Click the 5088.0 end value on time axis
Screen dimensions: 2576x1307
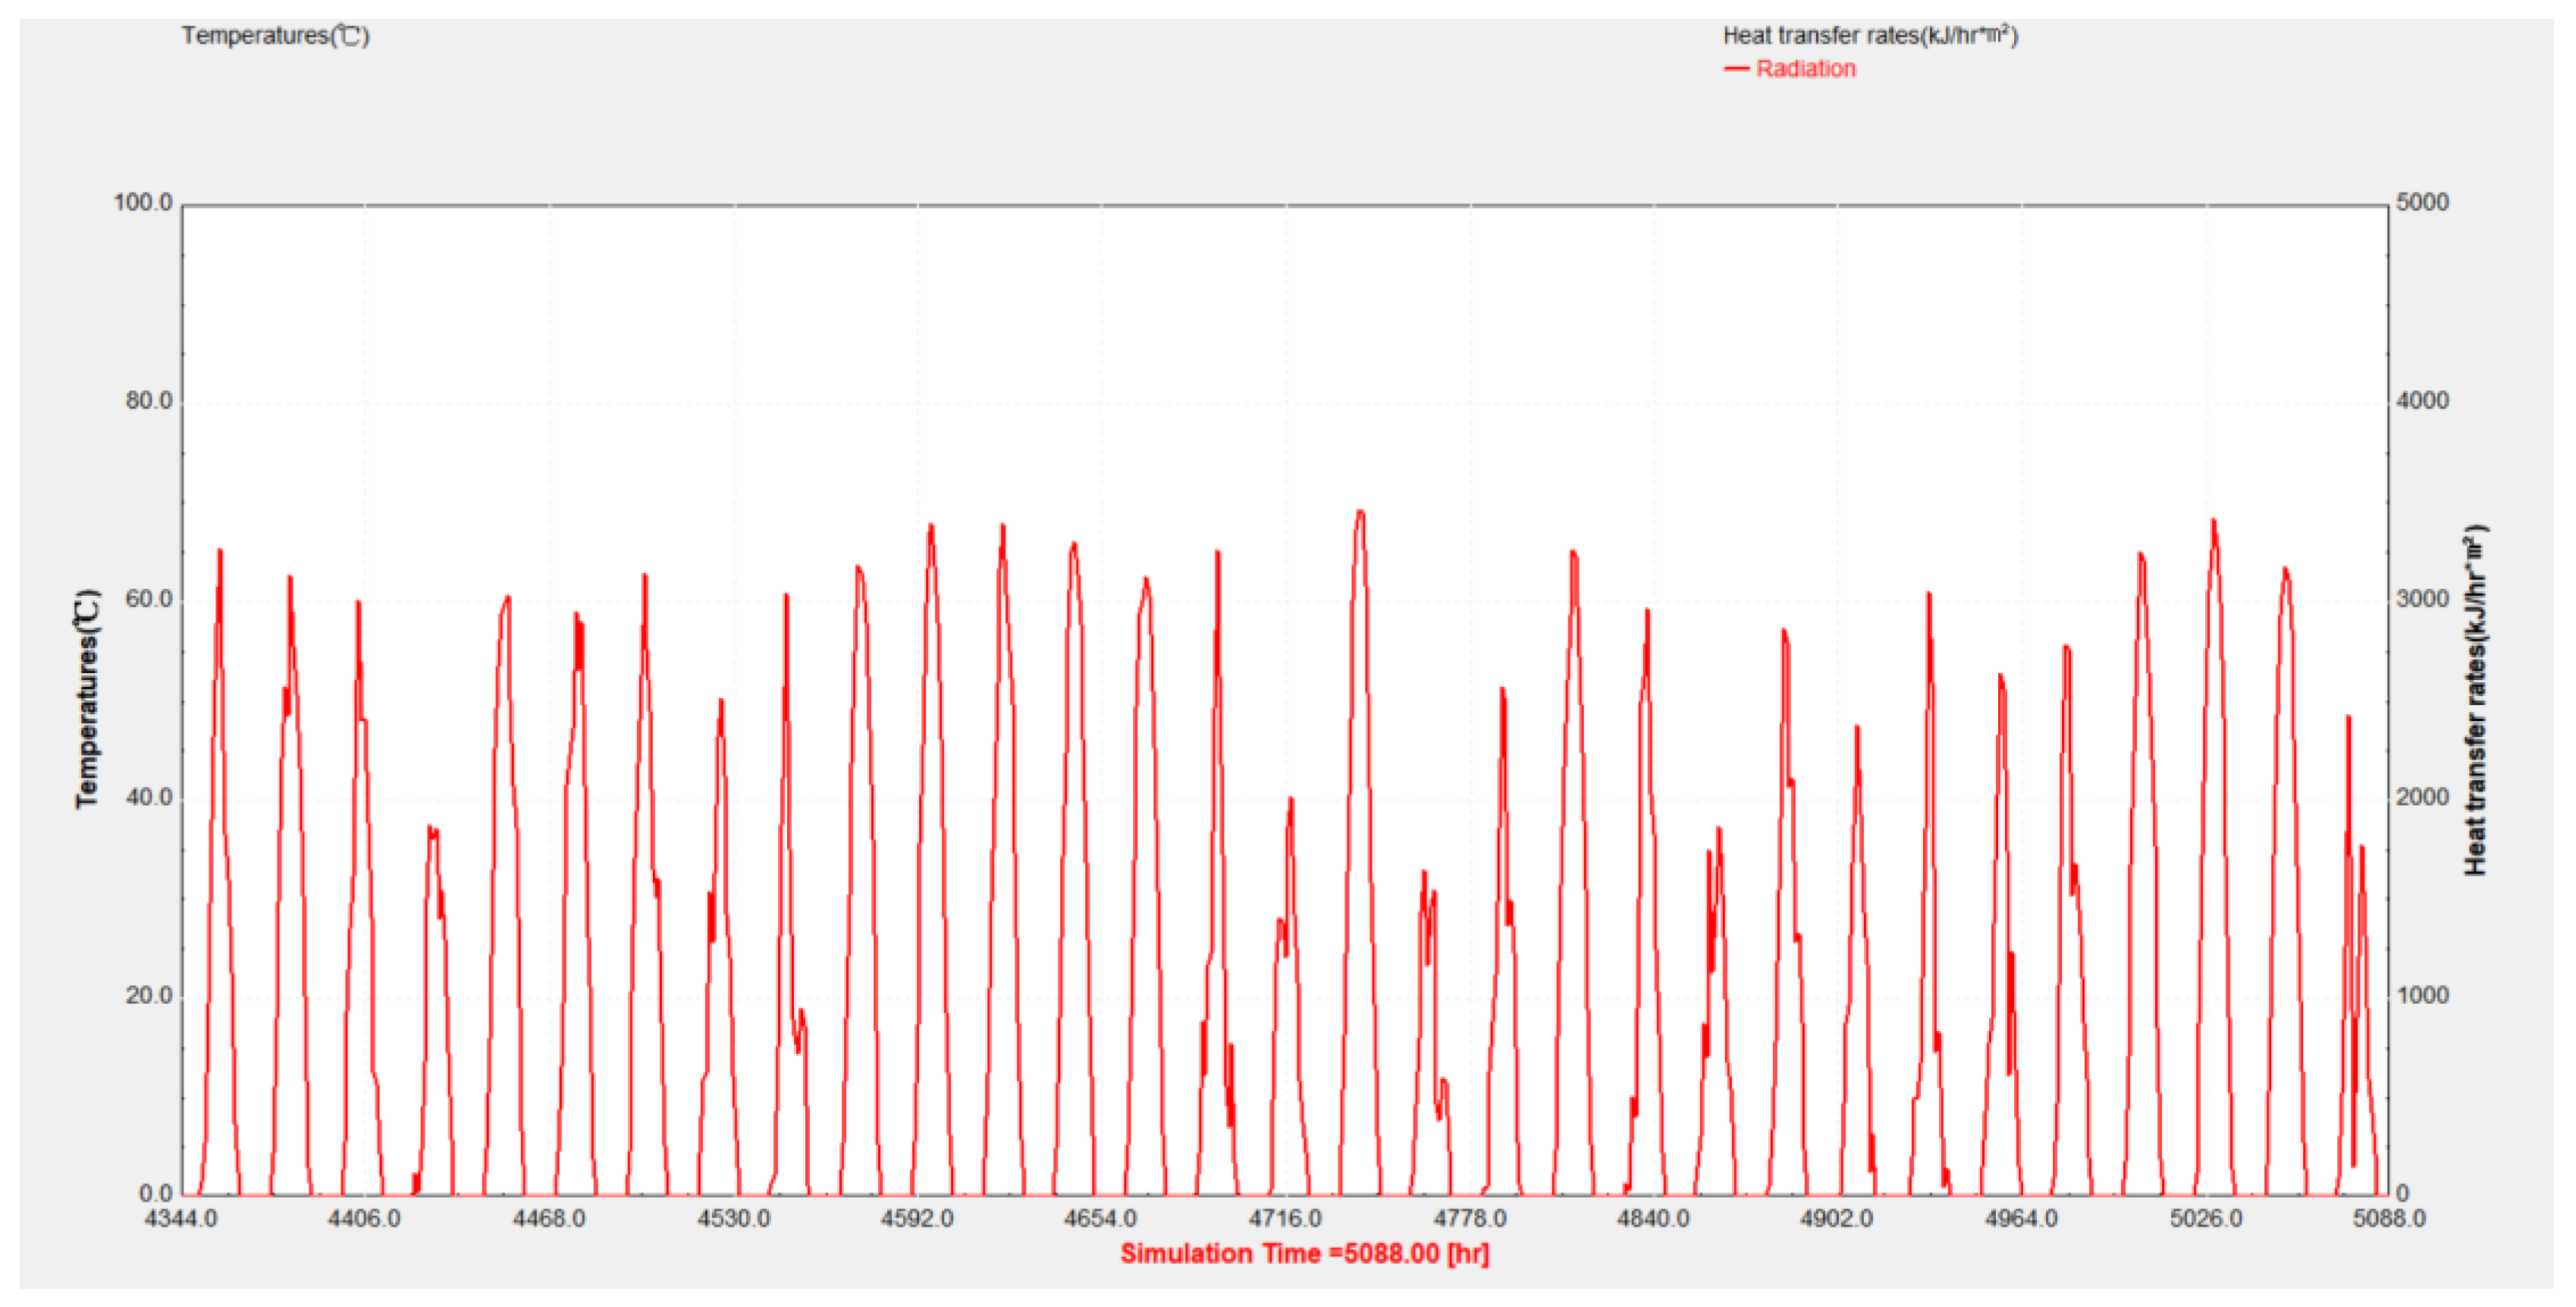pos(2389,1219)
